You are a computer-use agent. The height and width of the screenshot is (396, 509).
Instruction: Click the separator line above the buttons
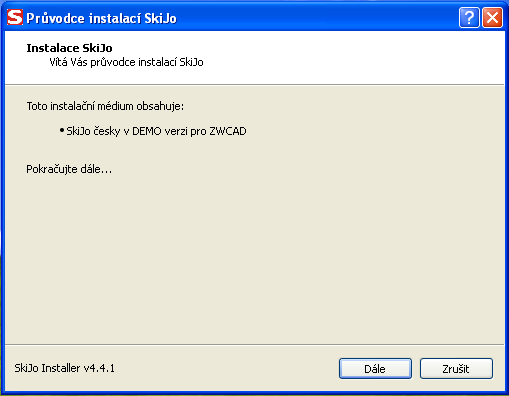[x=255, y=344]
